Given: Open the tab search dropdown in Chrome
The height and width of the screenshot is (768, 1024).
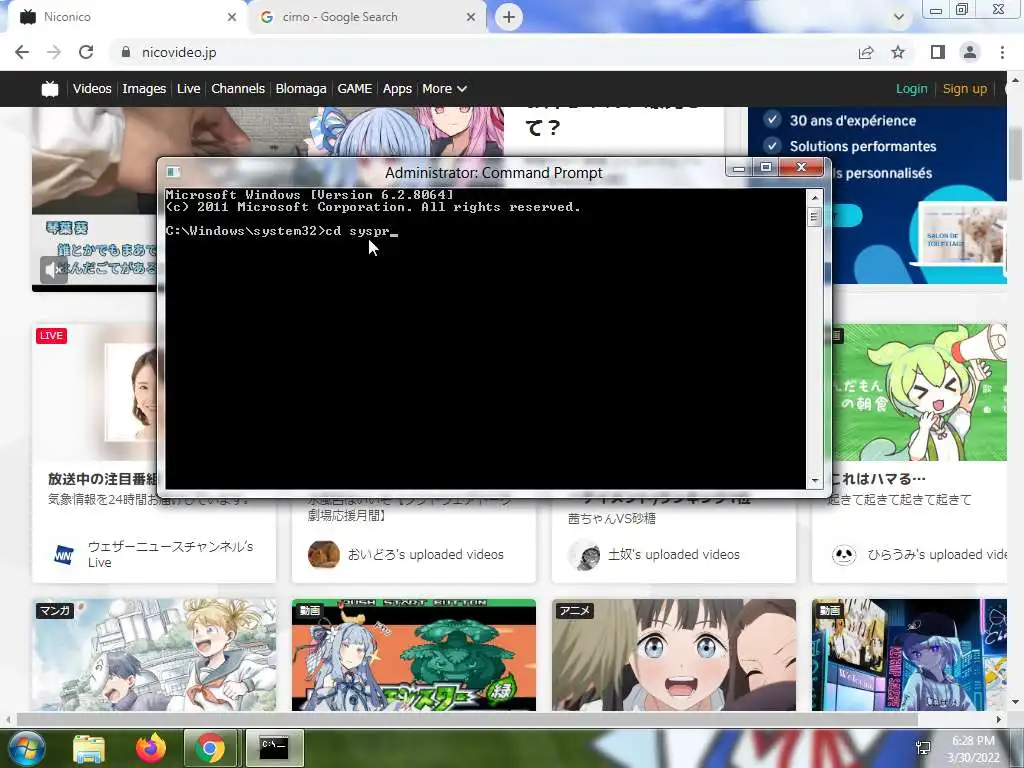Looking at the screenshot, I should (x=899, y=17).
